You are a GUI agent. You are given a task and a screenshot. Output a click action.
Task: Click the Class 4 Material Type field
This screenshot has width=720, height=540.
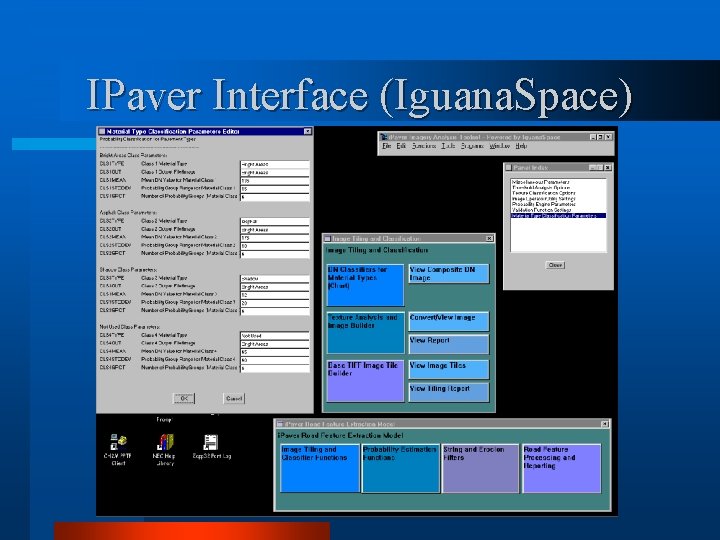[x=275, y=336]
